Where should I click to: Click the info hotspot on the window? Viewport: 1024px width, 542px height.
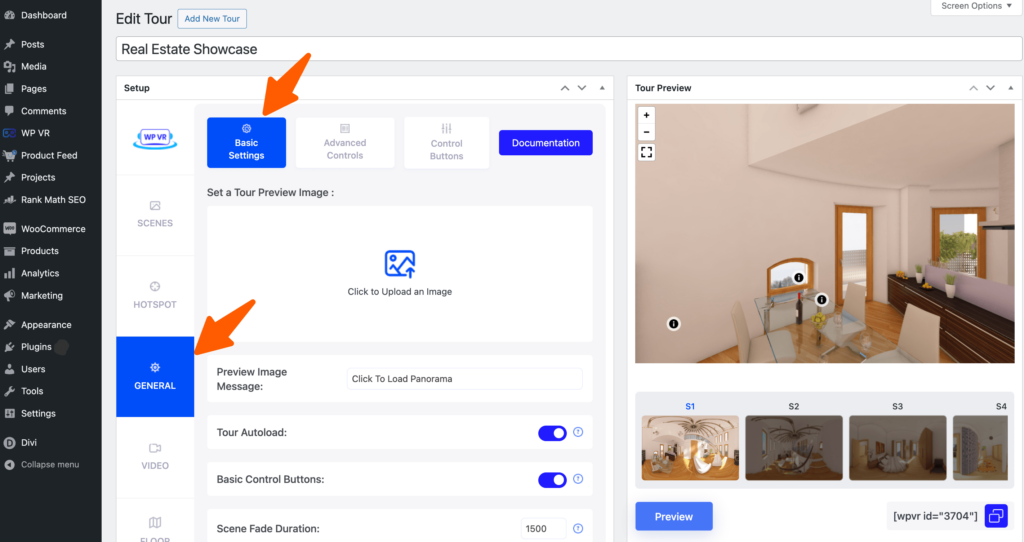798,278
